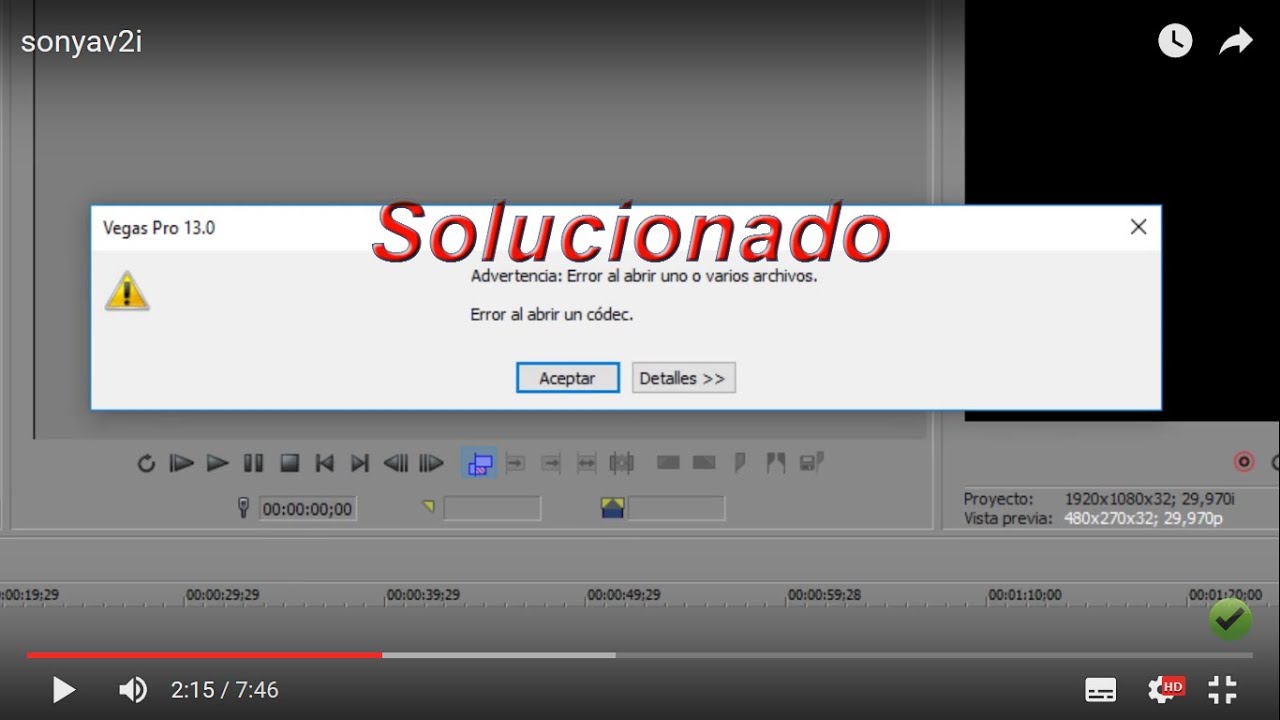Step to previous frame
Viewport: 1280px width, 720px height.
click(396, 463)
